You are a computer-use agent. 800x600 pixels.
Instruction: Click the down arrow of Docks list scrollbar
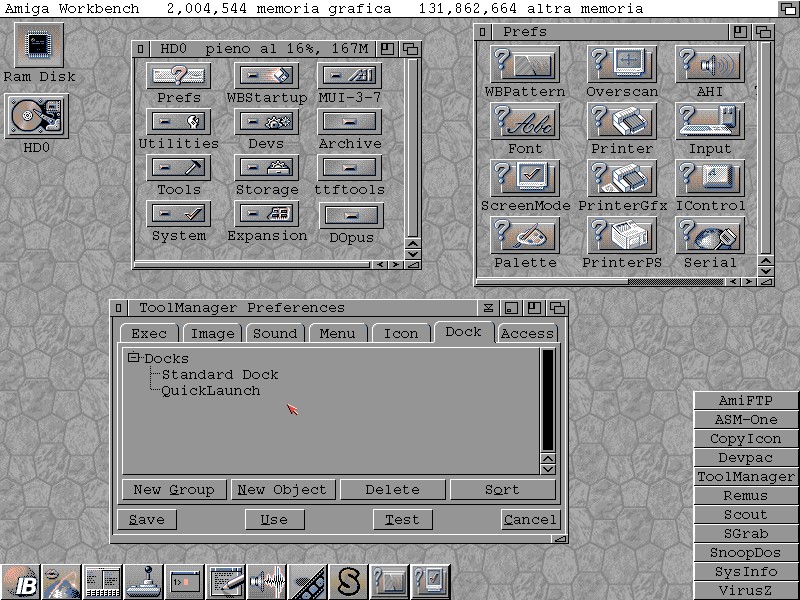547,468
